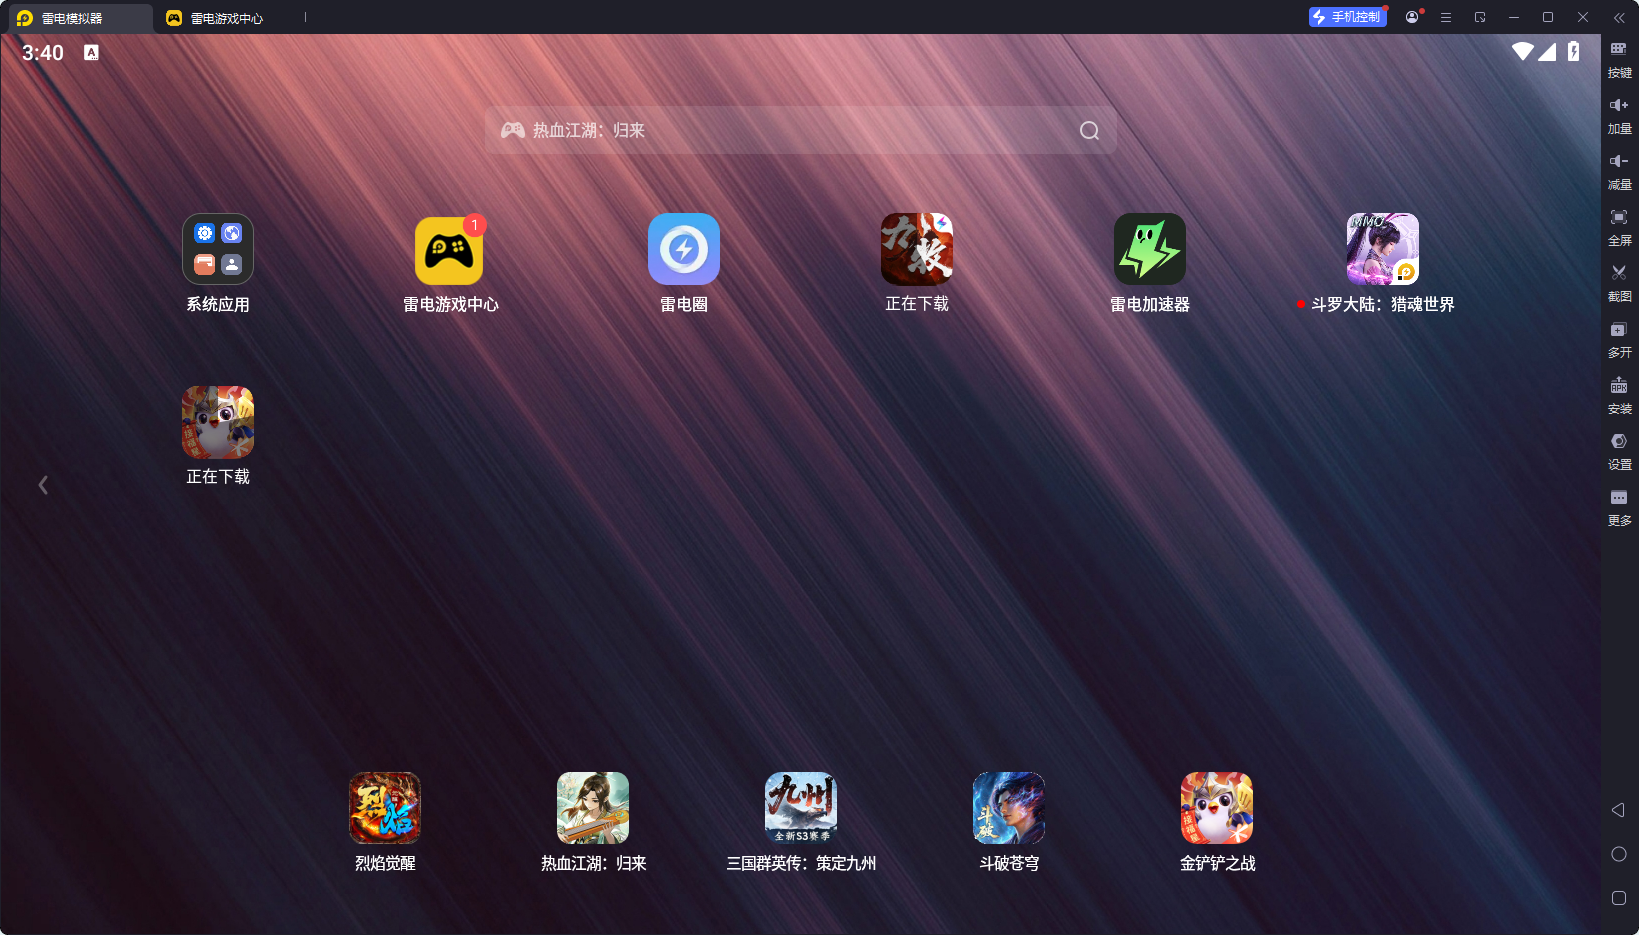Tap the downloading penguin game icon

[x=218, y=422]
